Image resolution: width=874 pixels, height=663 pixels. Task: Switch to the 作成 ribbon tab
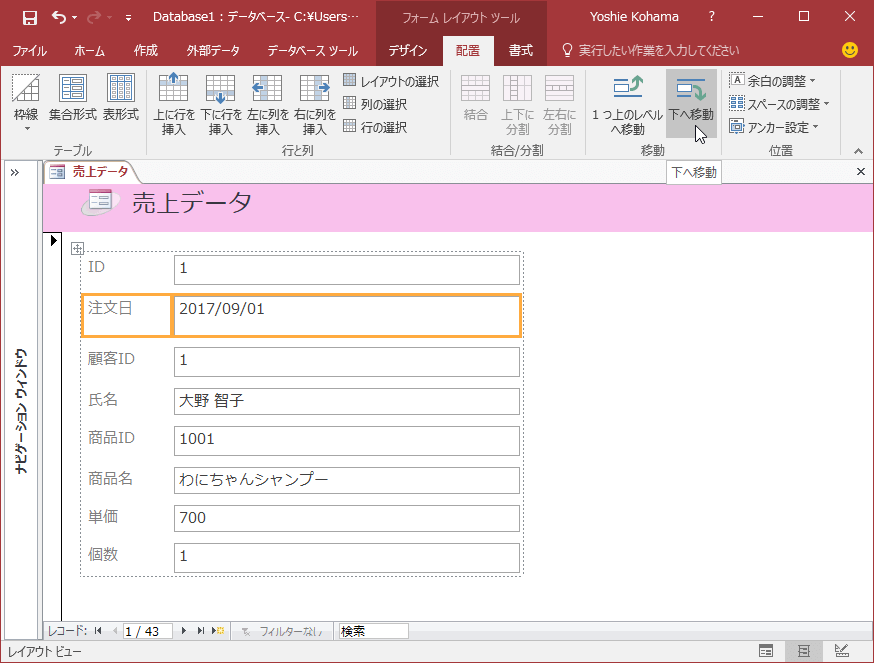point(145,51)
